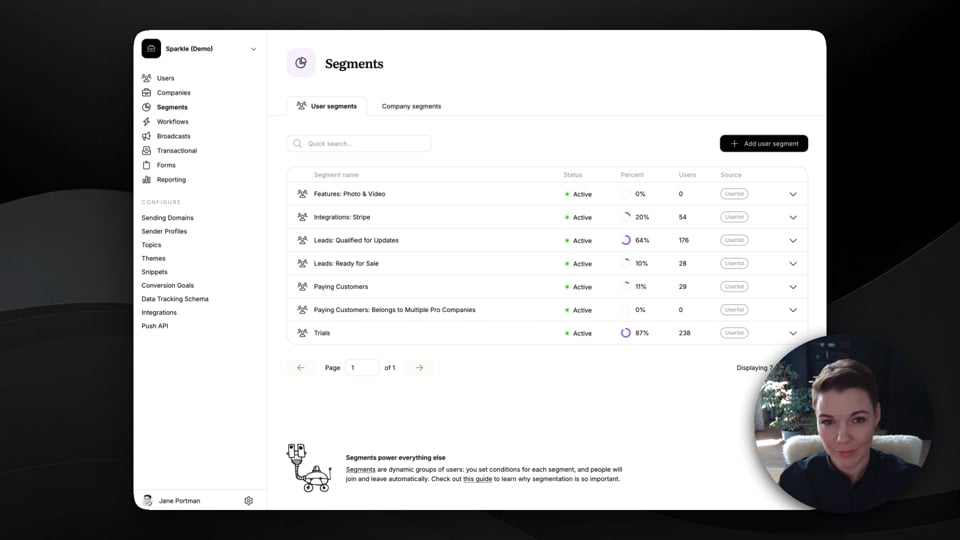Focus the Quick search input field

pos(359,143)
